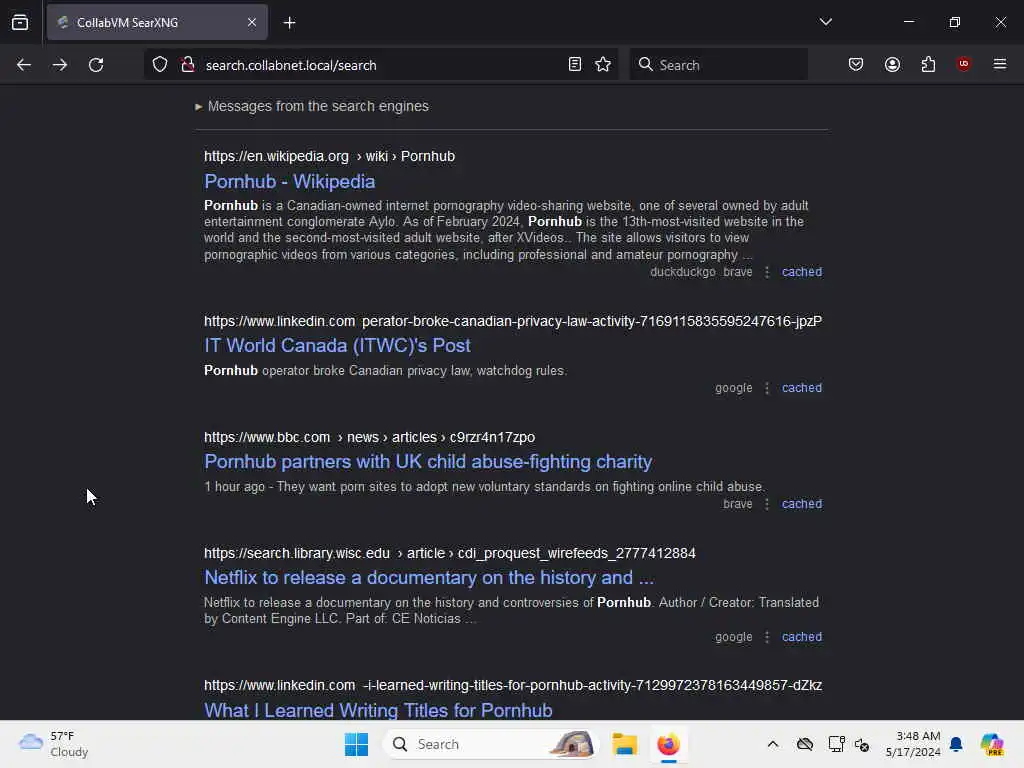
Task: Show hidden system tray icons chevron
Action: coord(773,744)
